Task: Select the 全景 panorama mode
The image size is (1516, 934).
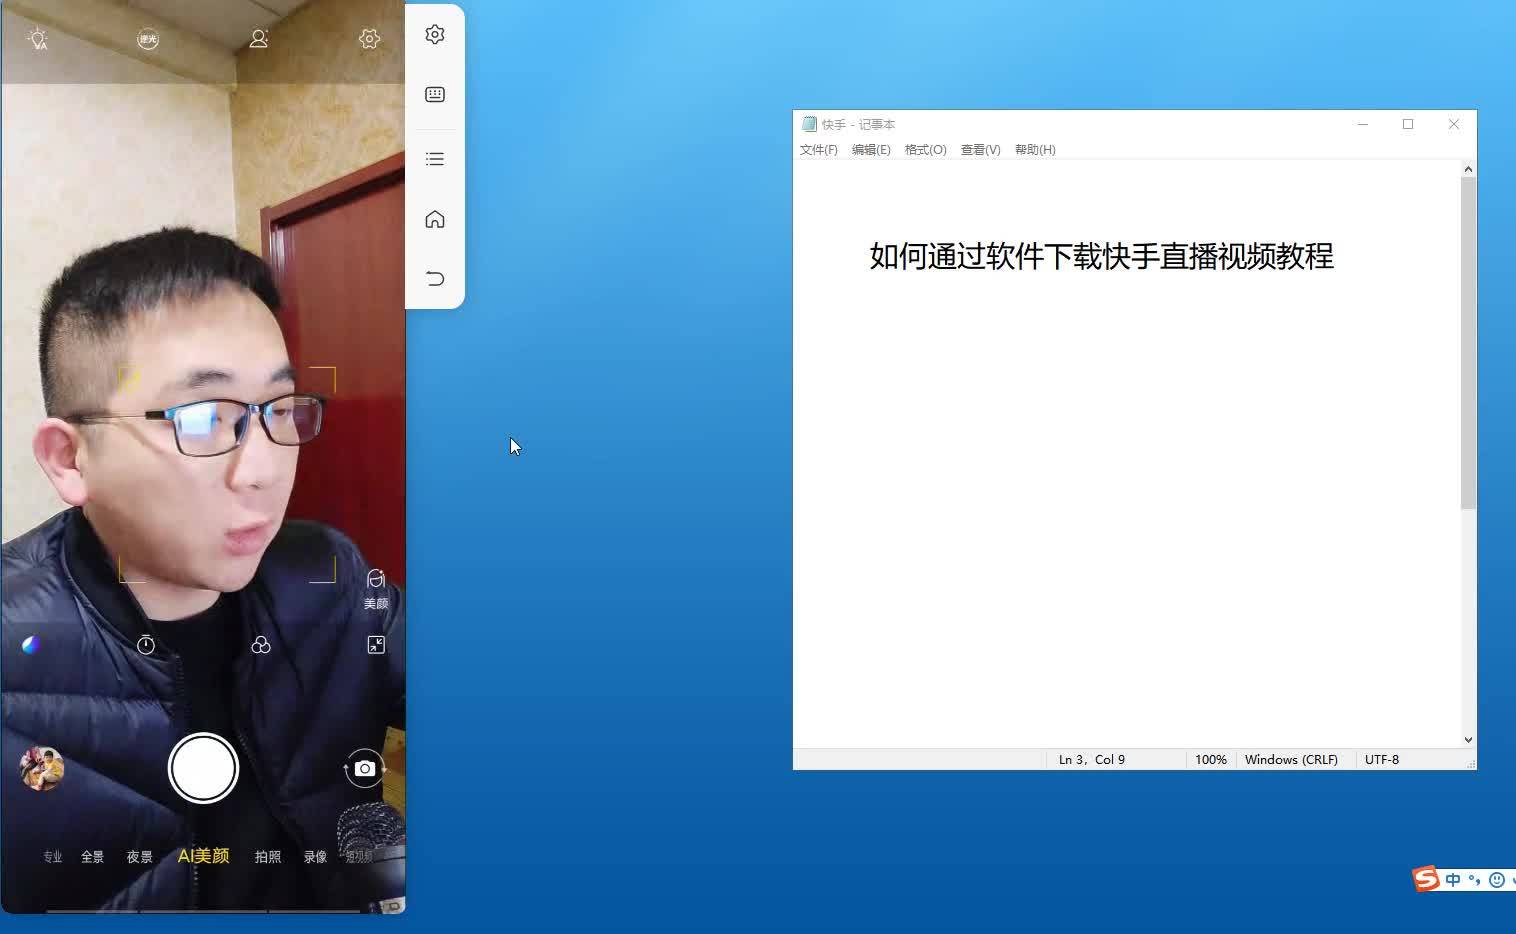Action: pos(92,857)
